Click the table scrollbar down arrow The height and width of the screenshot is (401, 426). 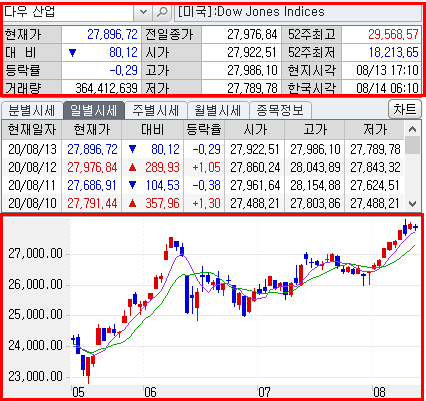(x=413, y=204)
